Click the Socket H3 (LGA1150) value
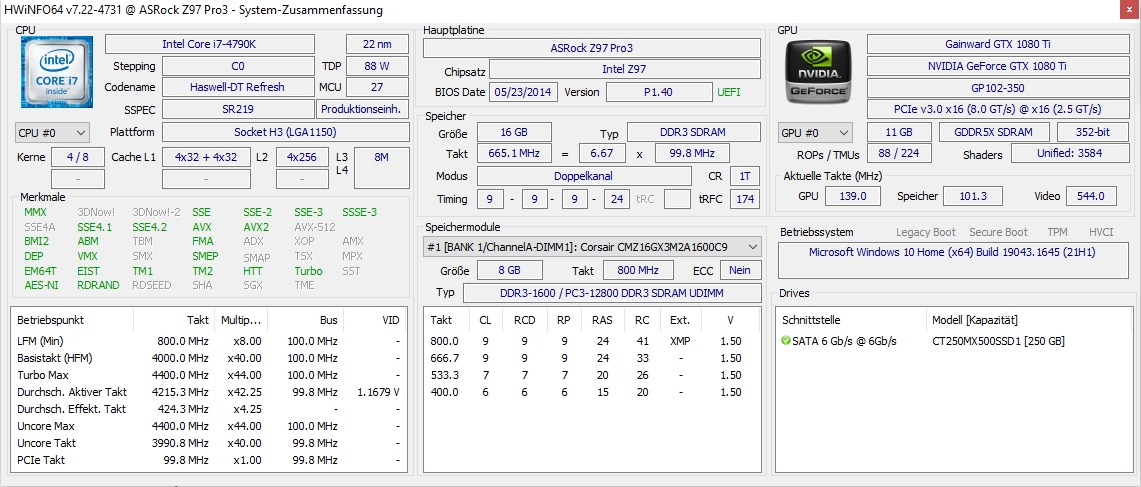 [x=285, y=132]
